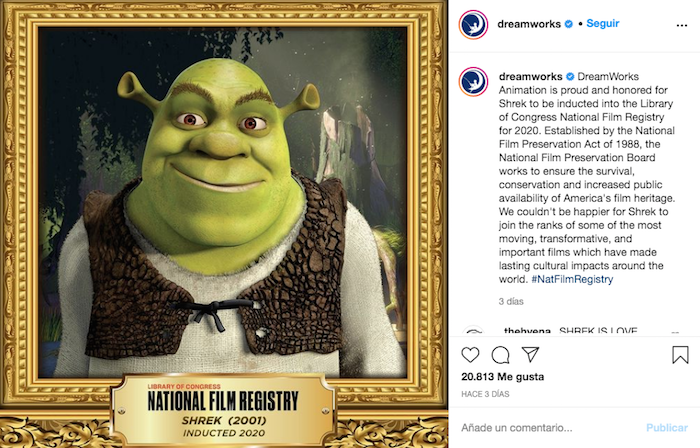
Task: Open dreamworks avatar beside caption
Action: coord(473,82)
